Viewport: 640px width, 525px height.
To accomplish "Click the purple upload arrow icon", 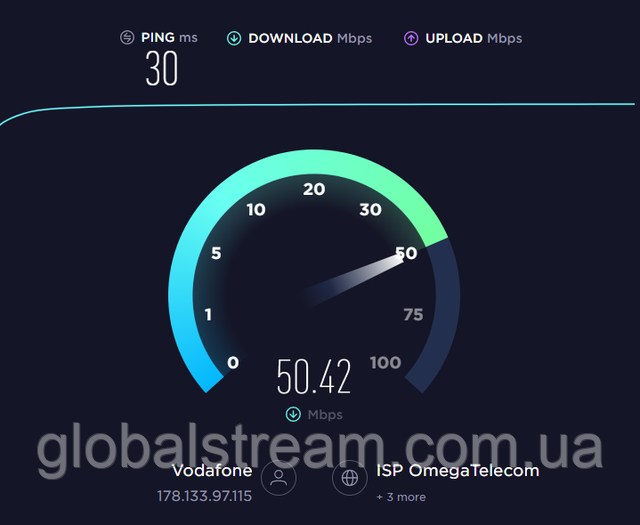I will (411, 38).
